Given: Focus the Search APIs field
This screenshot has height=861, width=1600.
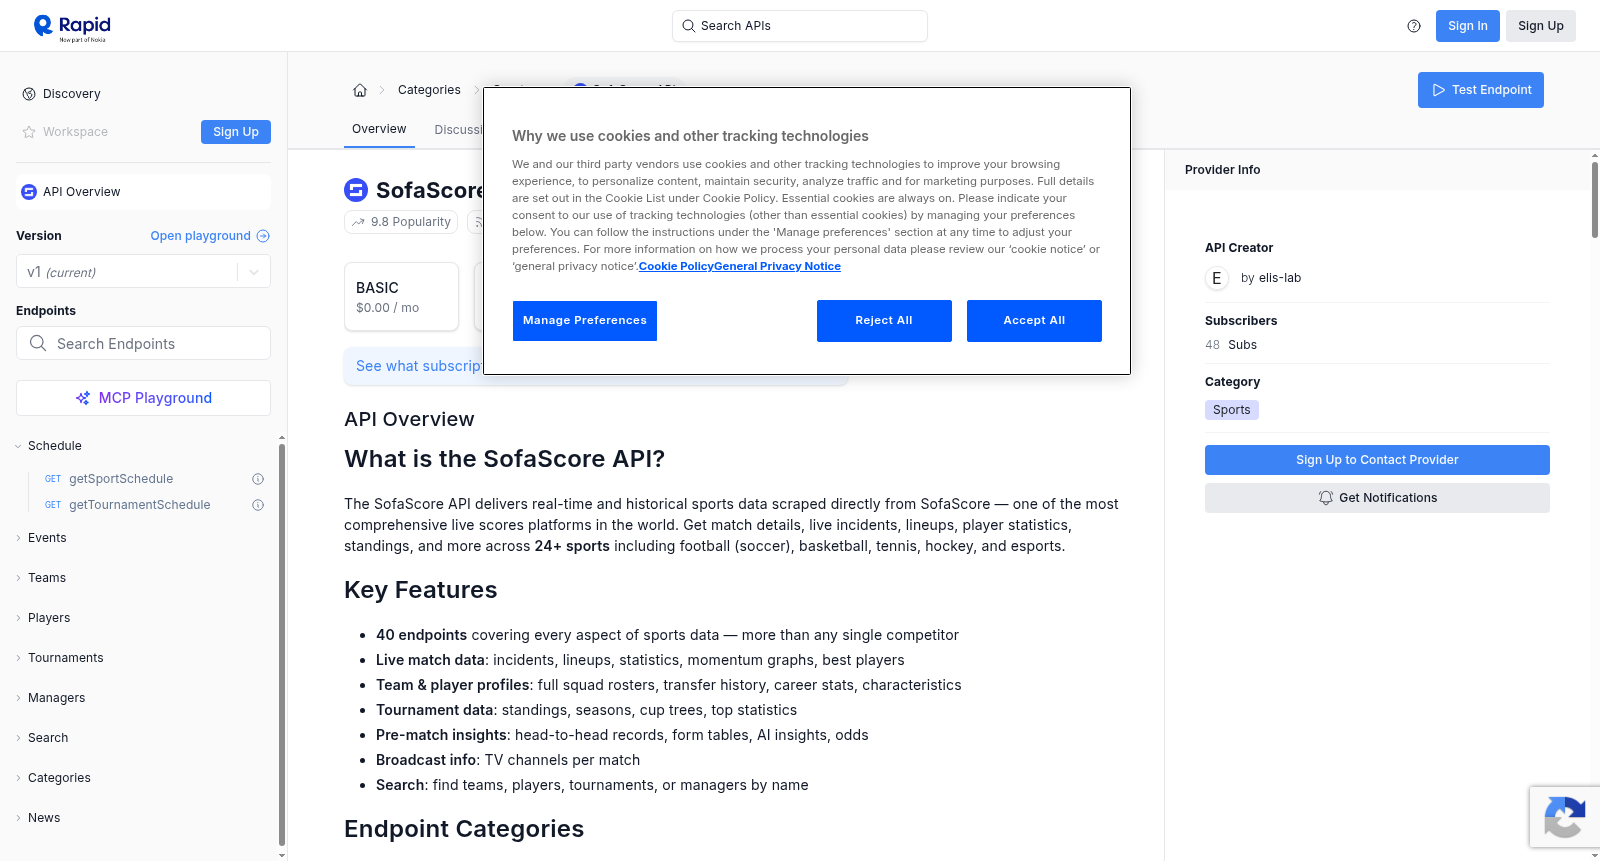Looking at the screenshot, I should pos(800,26).
